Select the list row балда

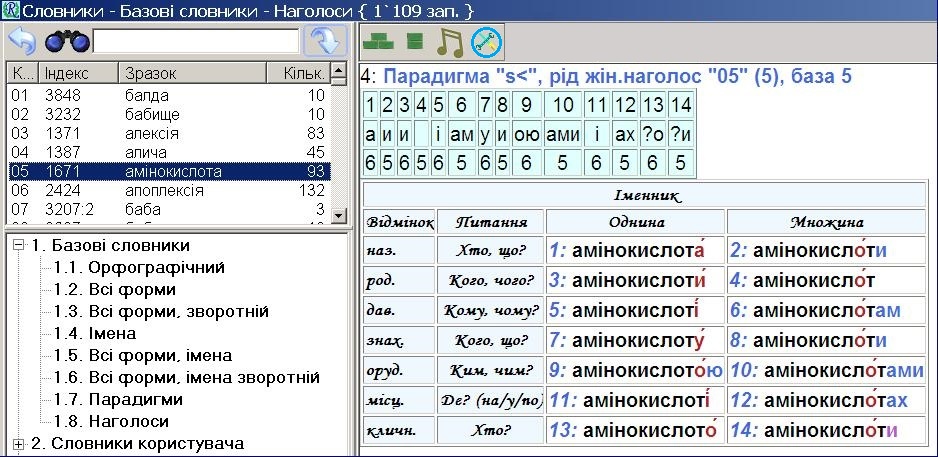point(169,95)
